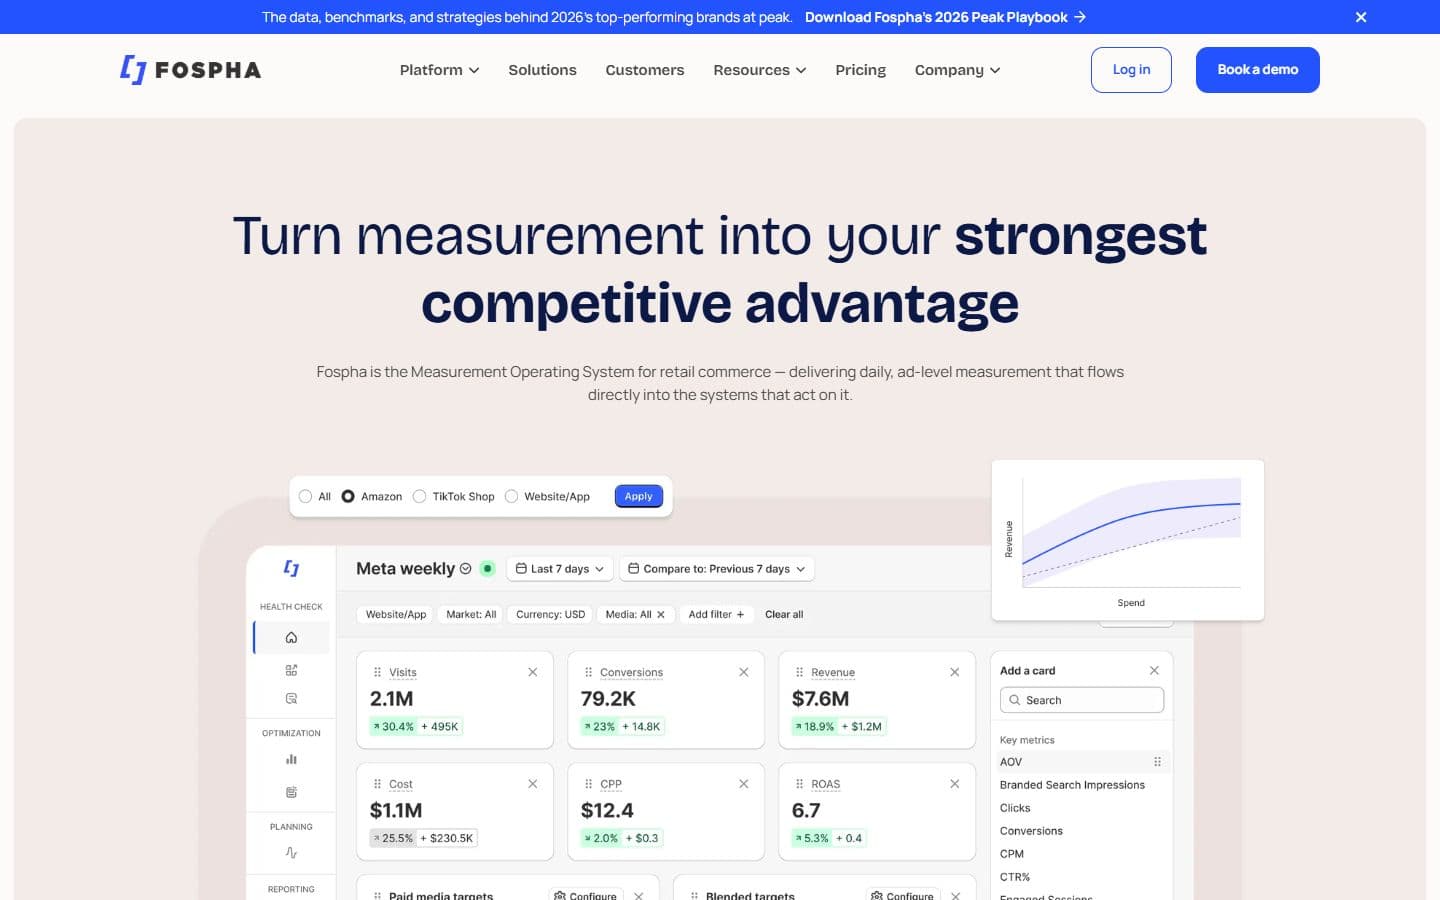Image resolution: width=1440 pixels, height=900 pixels.
Task: Select Branded Search Impressions metric
Action: coord(1072,785)
